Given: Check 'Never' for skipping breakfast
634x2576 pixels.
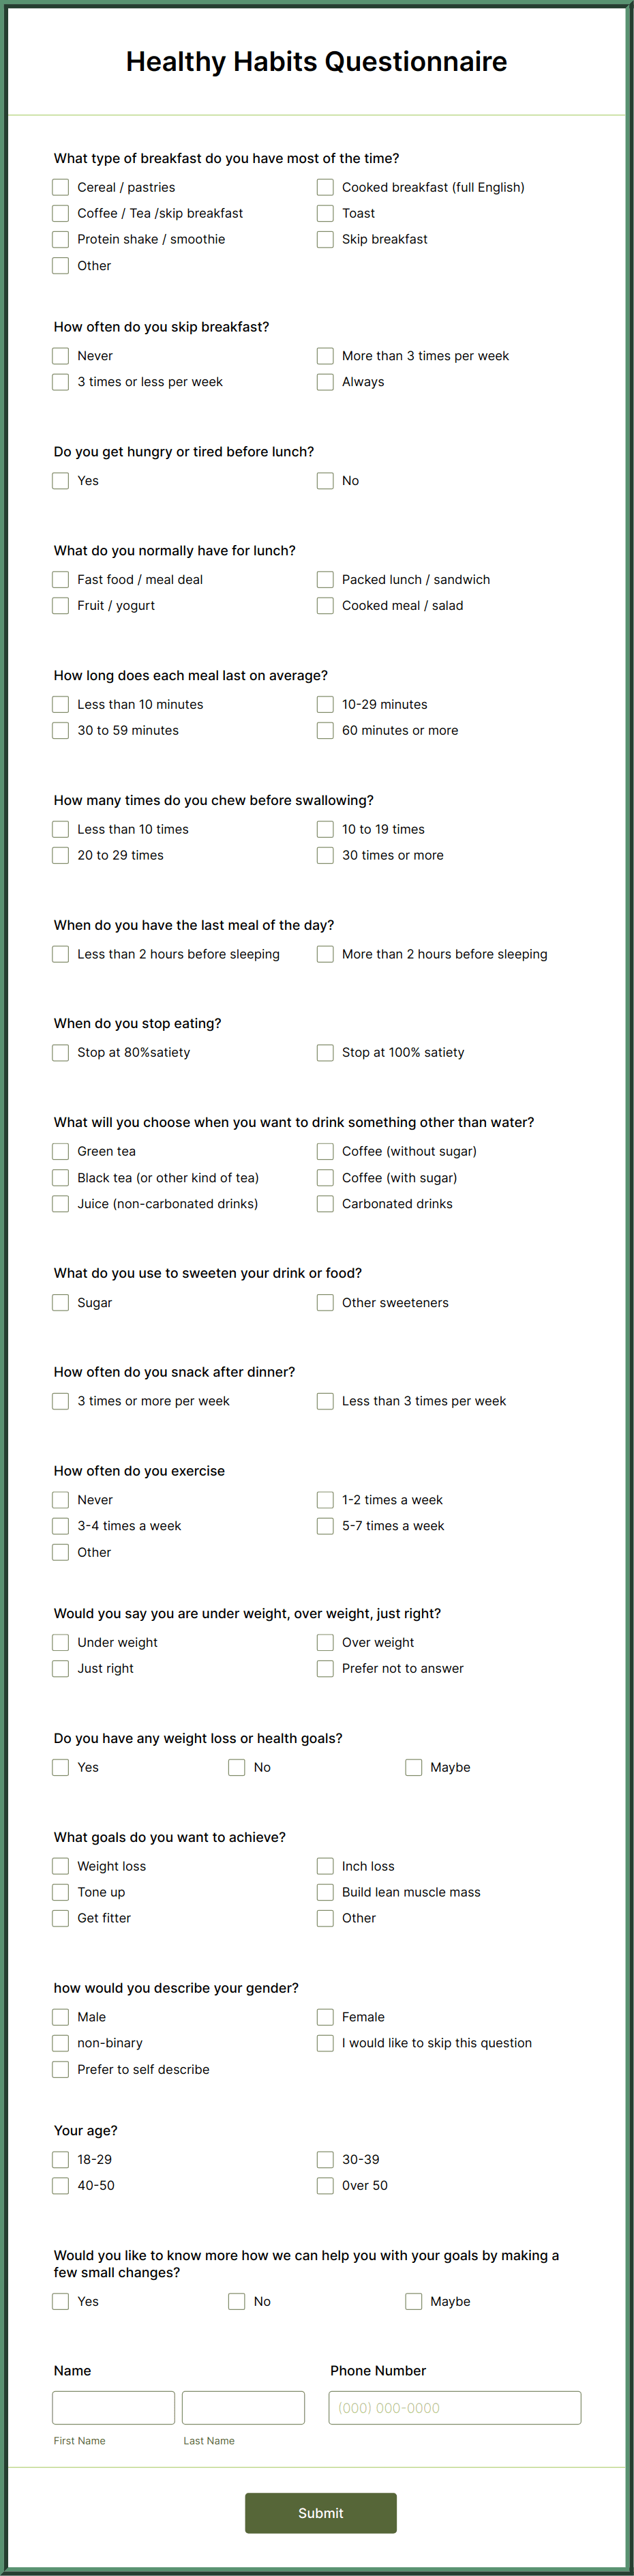Looking at the screenshot, I should pyautogui.click(x=60, y=355).
